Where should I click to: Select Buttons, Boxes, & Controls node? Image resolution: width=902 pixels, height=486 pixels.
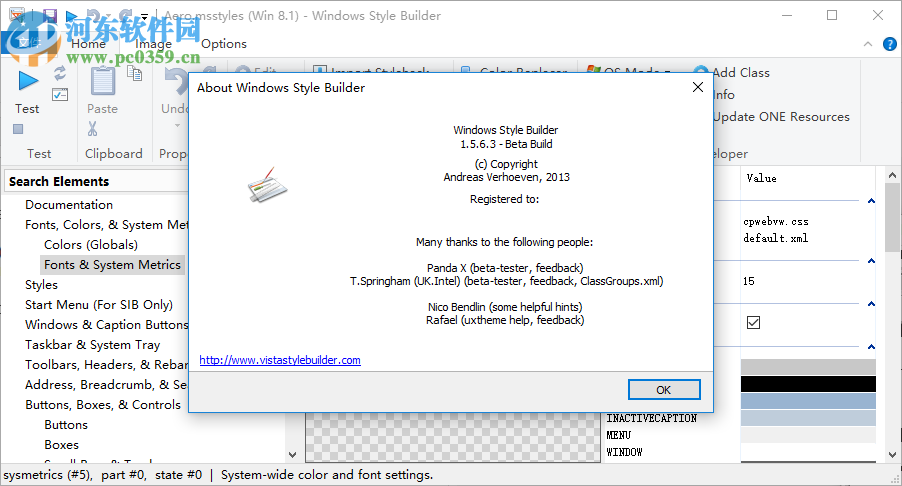pos(103,405)
